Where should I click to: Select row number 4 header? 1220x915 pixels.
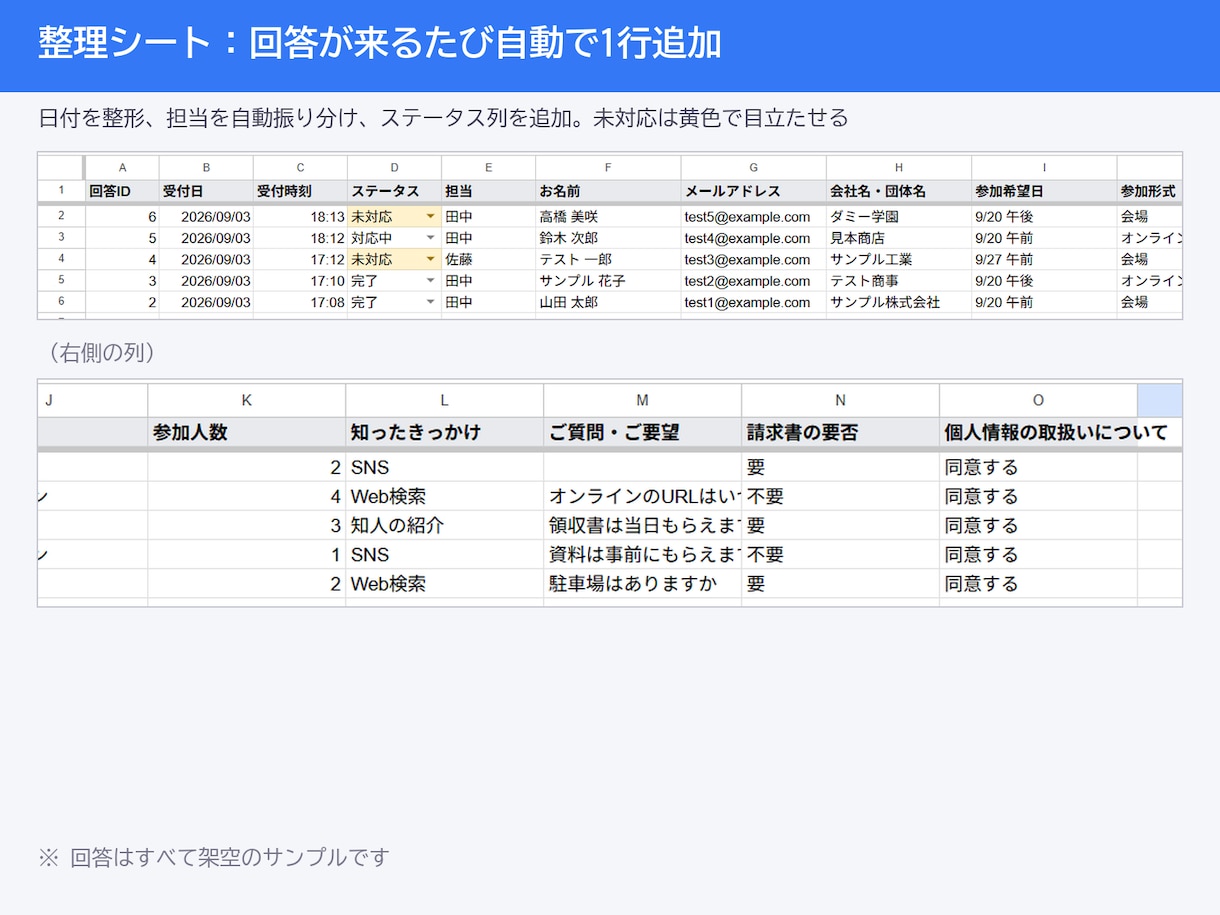point(61,259)
